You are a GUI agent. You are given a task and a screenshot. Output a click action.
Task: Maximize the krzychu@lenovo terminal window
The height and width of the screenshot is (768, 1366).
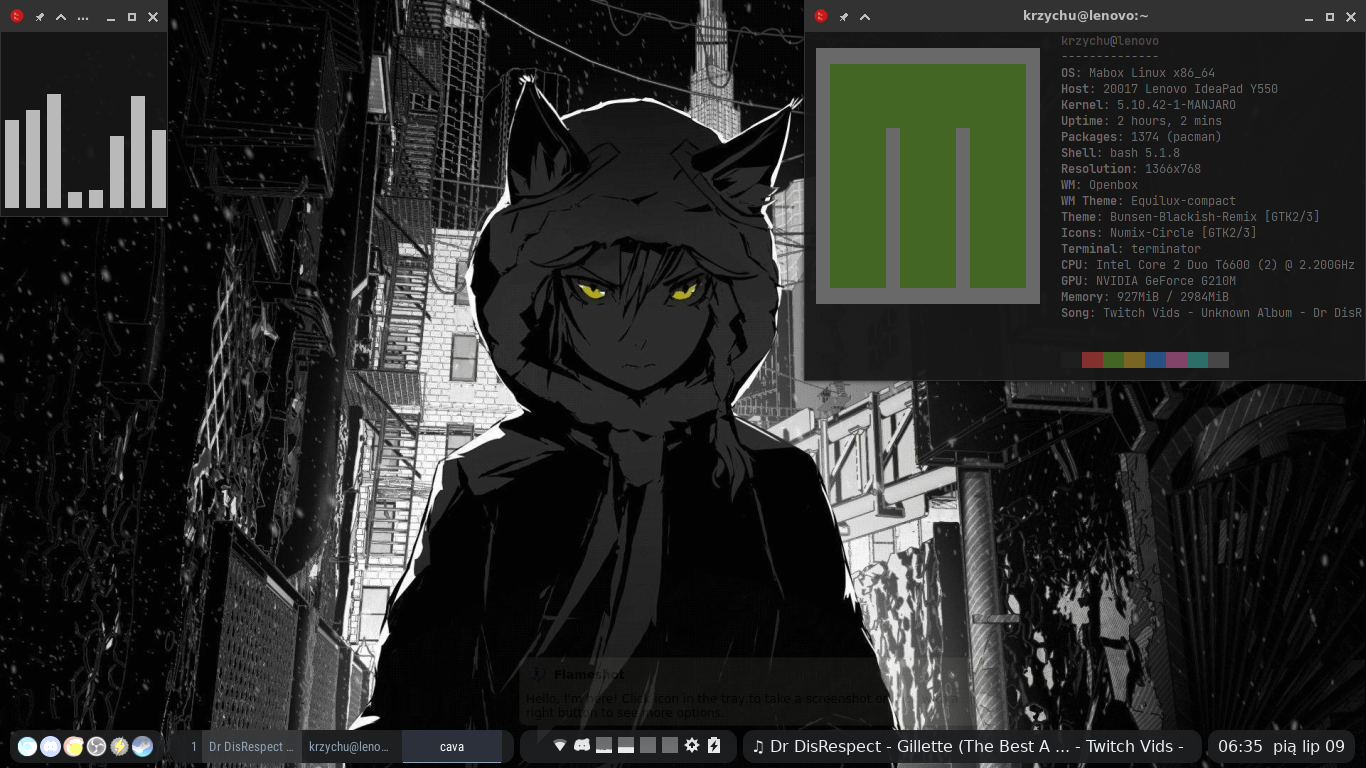tap(1329, 17)
